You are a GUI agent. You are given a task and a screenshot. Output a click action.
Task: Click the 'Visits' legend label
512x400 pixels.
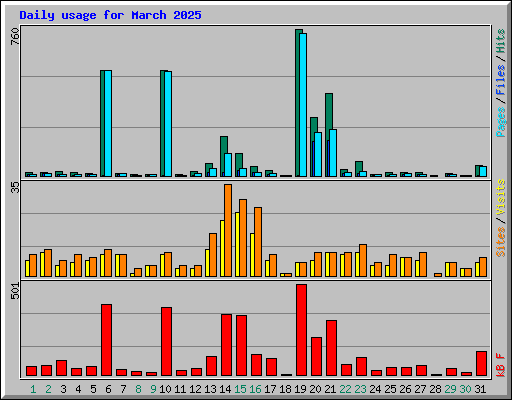(x=500, y=197)
